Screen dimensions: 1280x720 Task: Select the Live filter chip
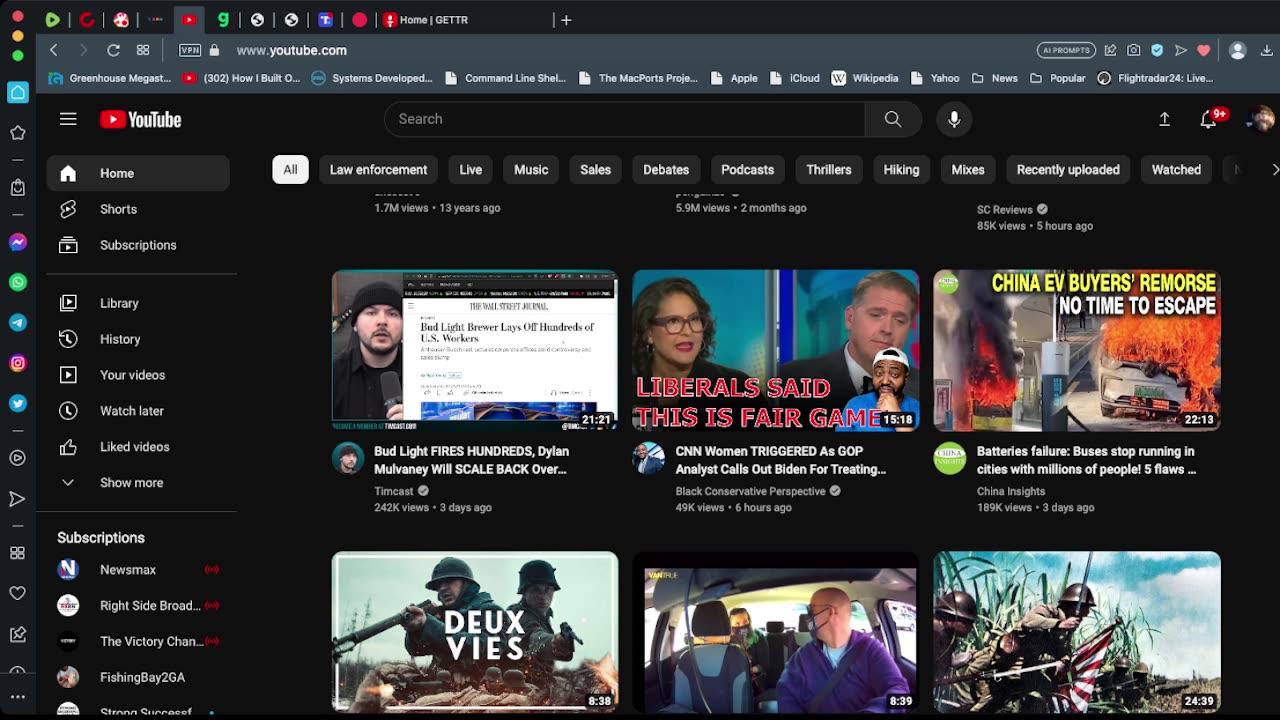[x=471, y=170]
